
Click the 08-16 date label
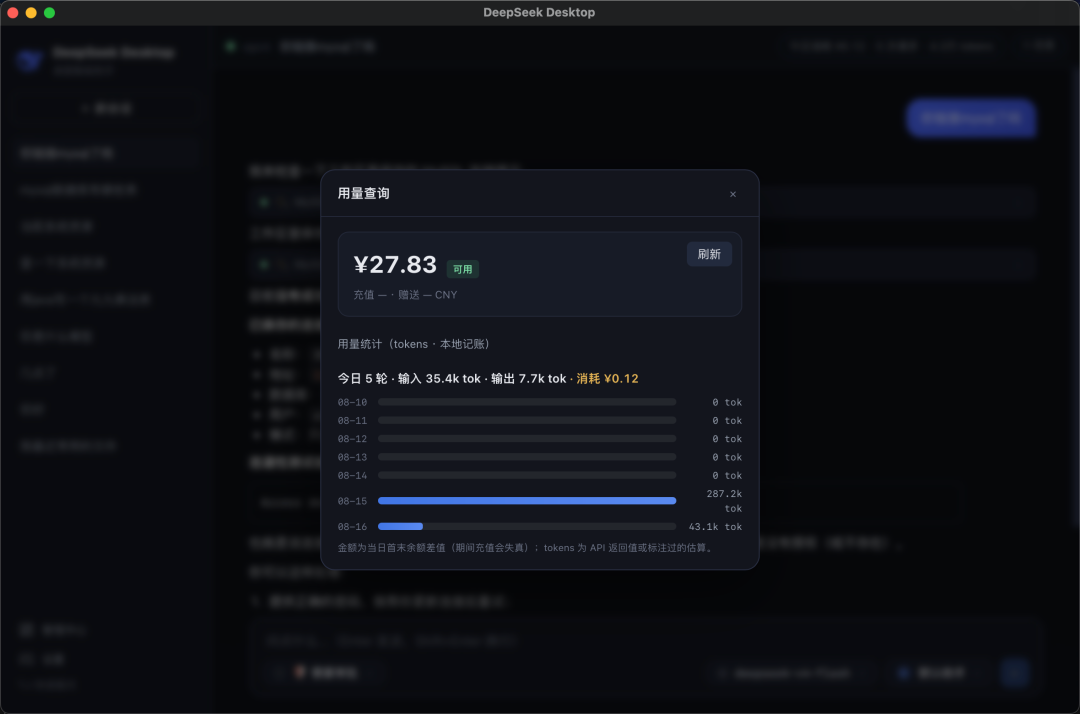click(352, 527)
